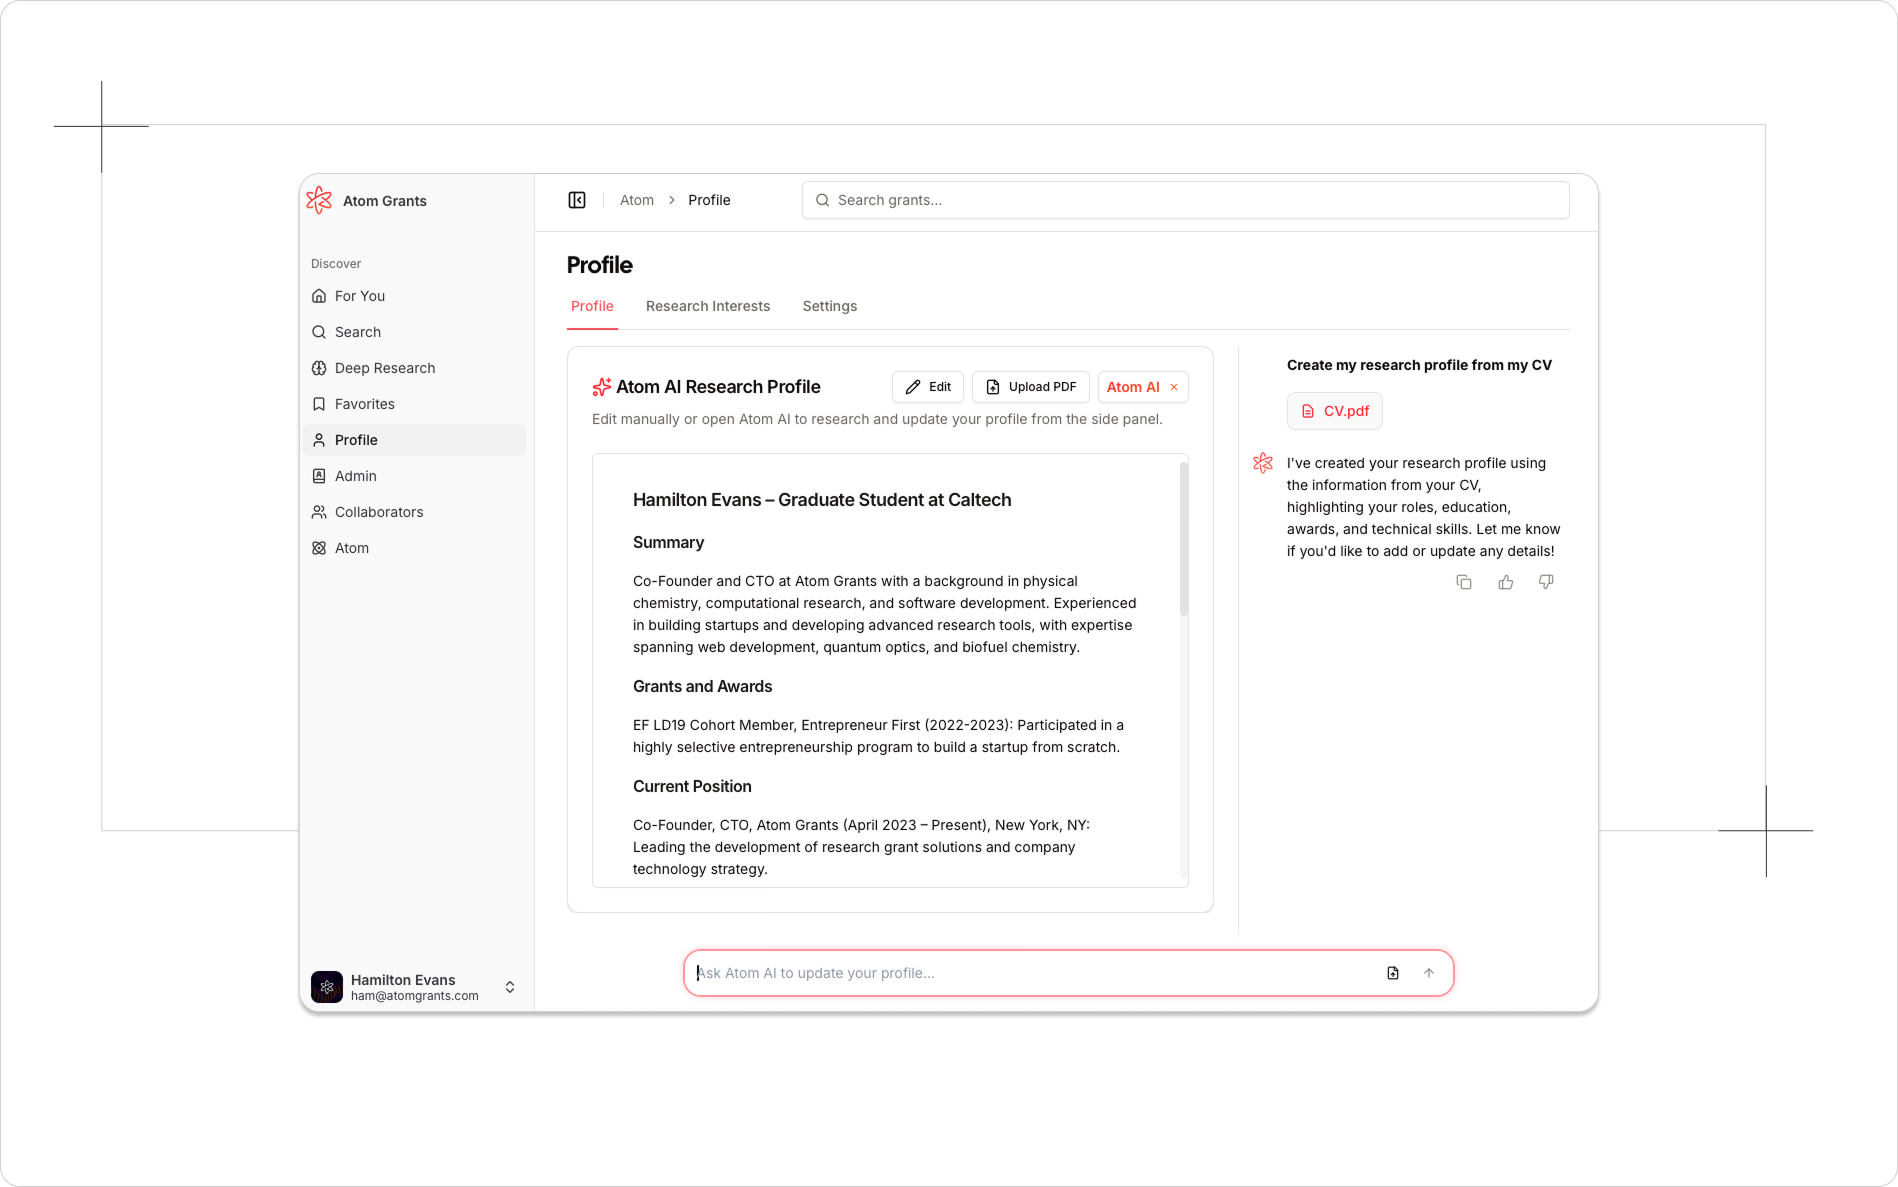Viewport: 1898px width, 1187px height.
Task: Click the Edit profile button
Action: point(927,387)
